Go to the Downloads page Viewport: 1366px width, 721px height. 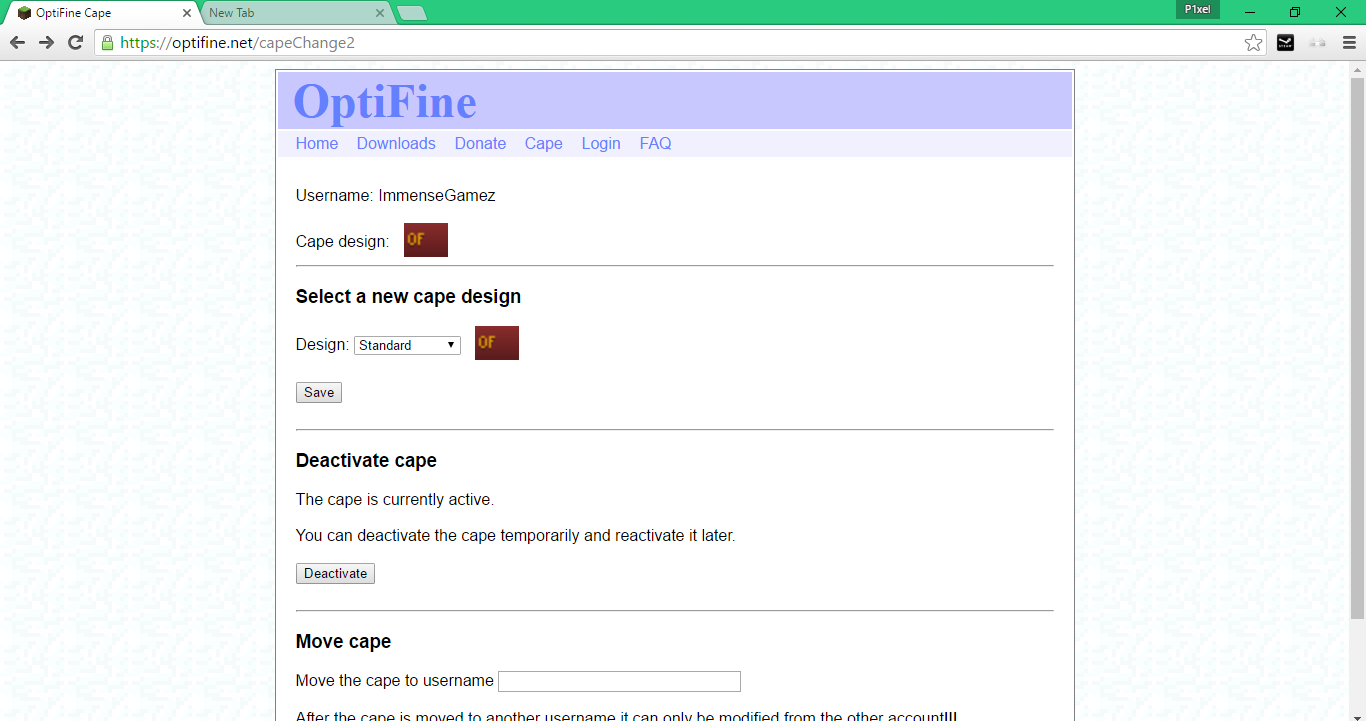pyautogui.click(x=396, y=144)
